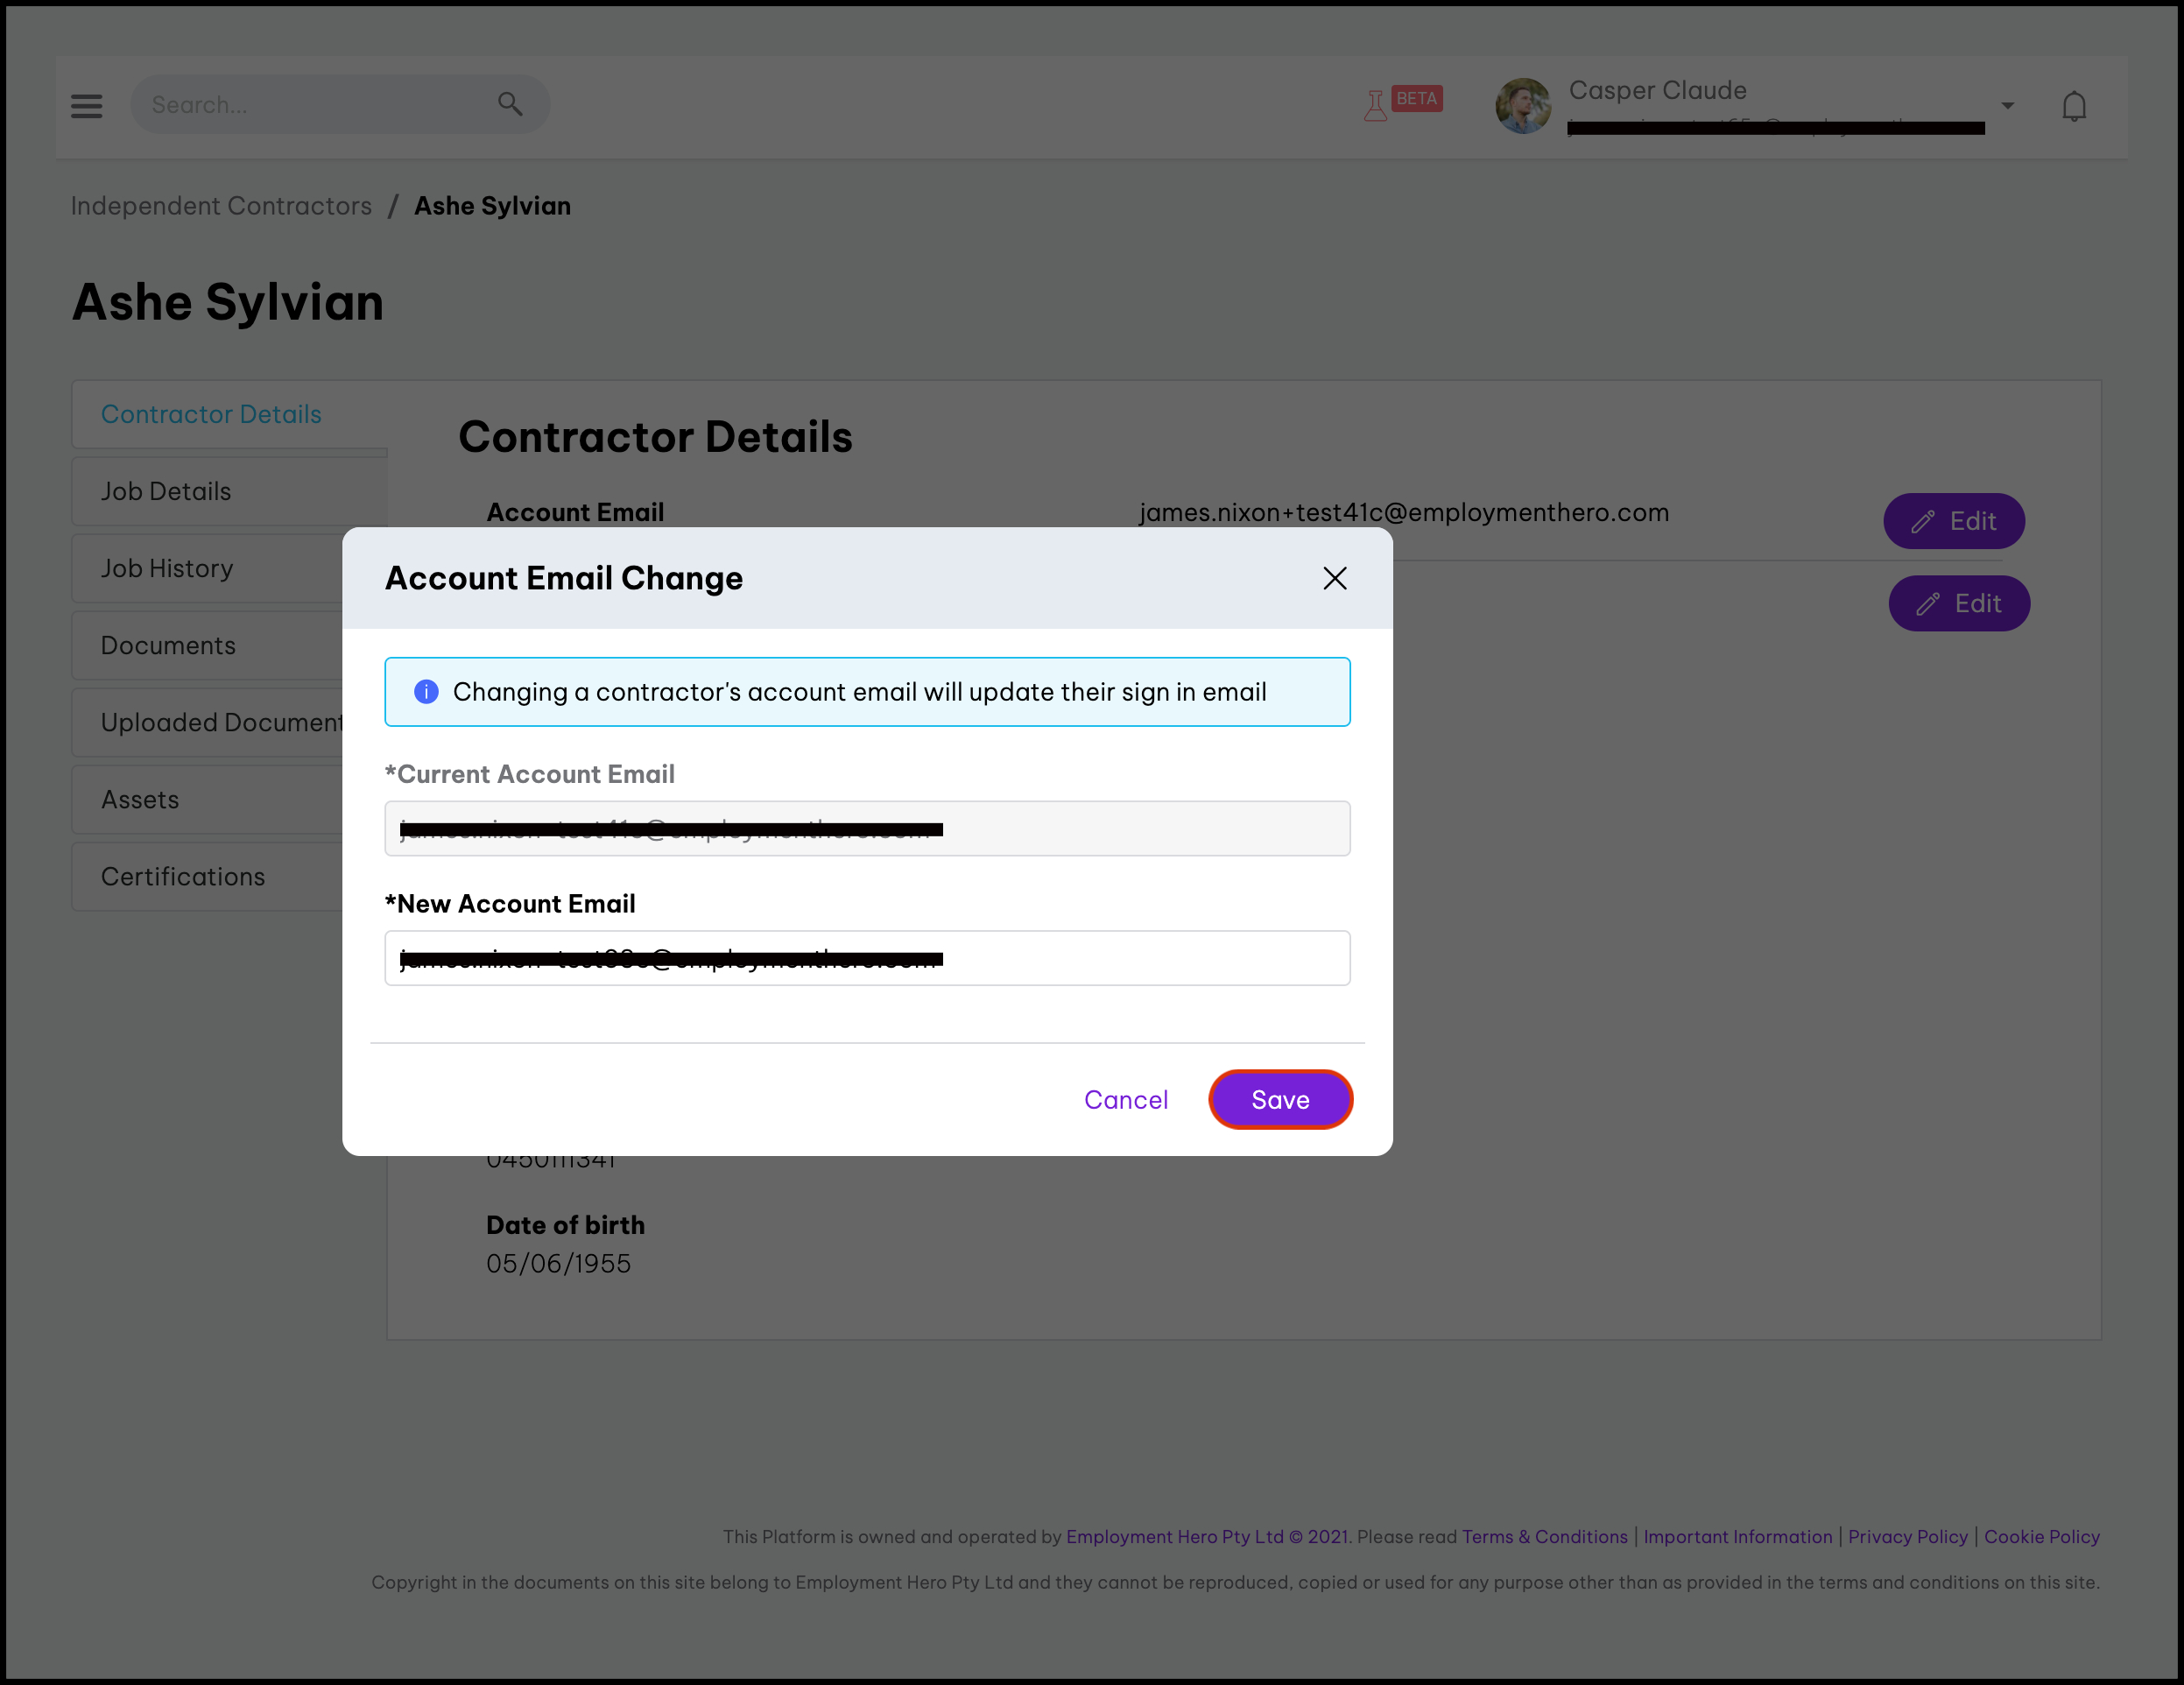Screen dimensions: 2184x1685
Task: Expand the user account dropdown arrow
Action: 2007,106
